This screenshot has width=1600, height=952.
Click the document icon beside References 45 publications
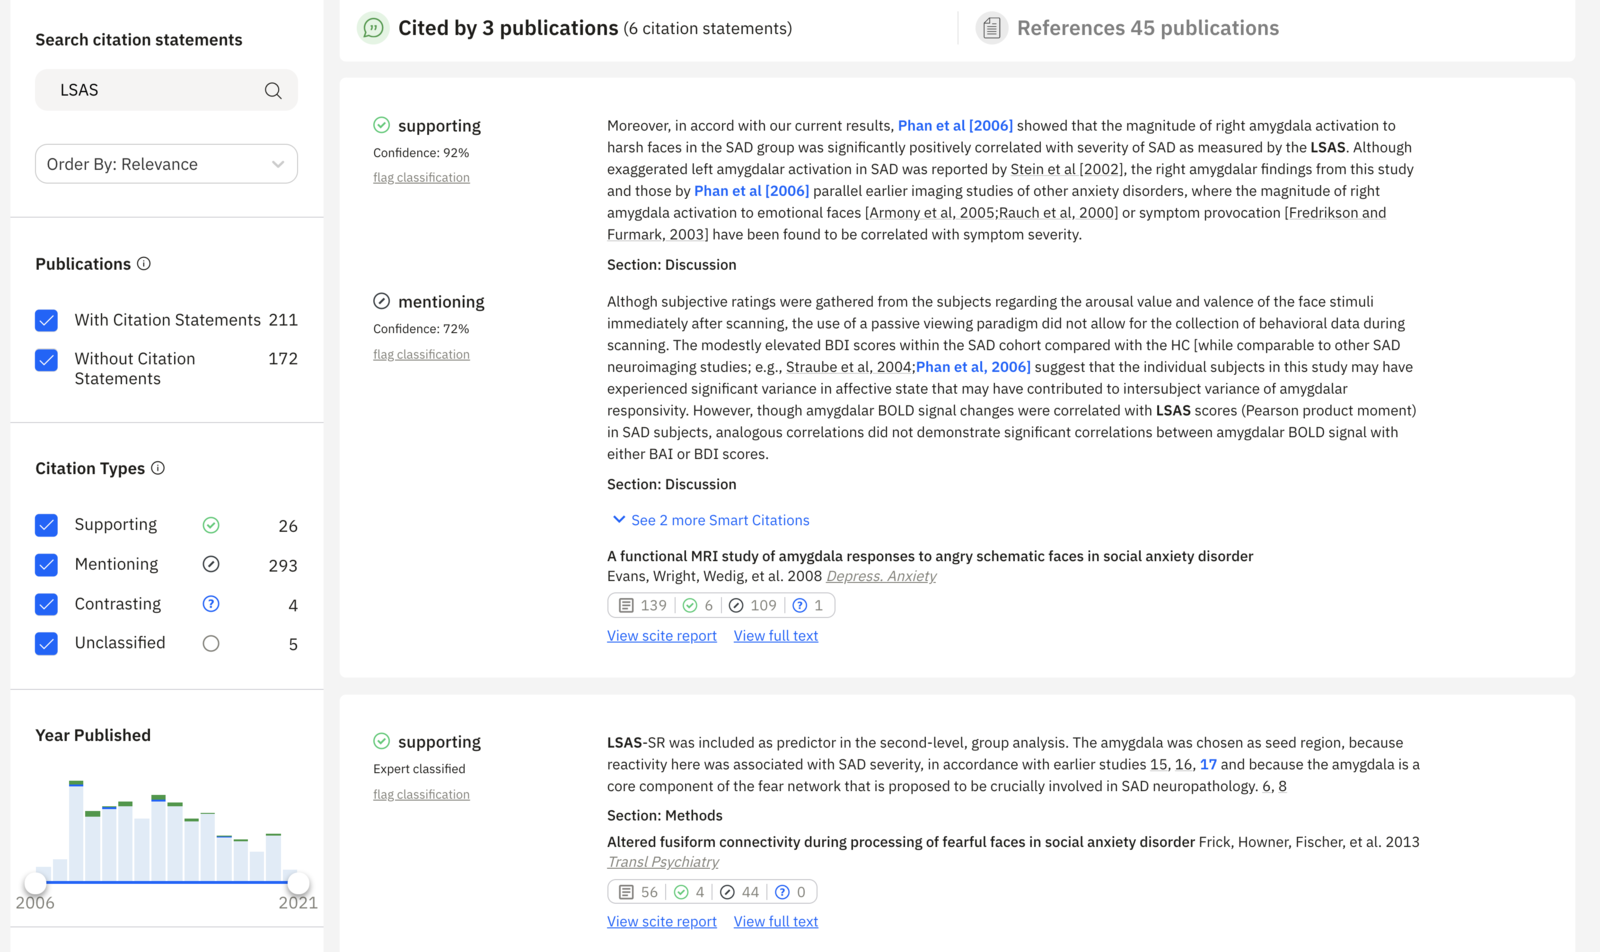coord(991,27)
